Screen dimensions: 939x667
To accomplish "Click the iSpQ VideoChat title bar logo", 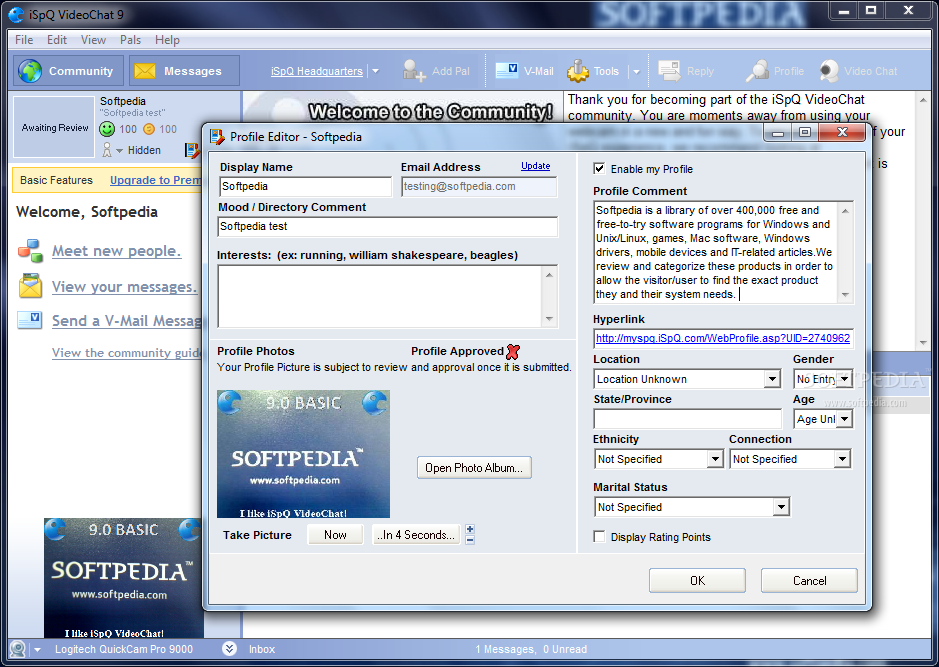I will 16,14.
